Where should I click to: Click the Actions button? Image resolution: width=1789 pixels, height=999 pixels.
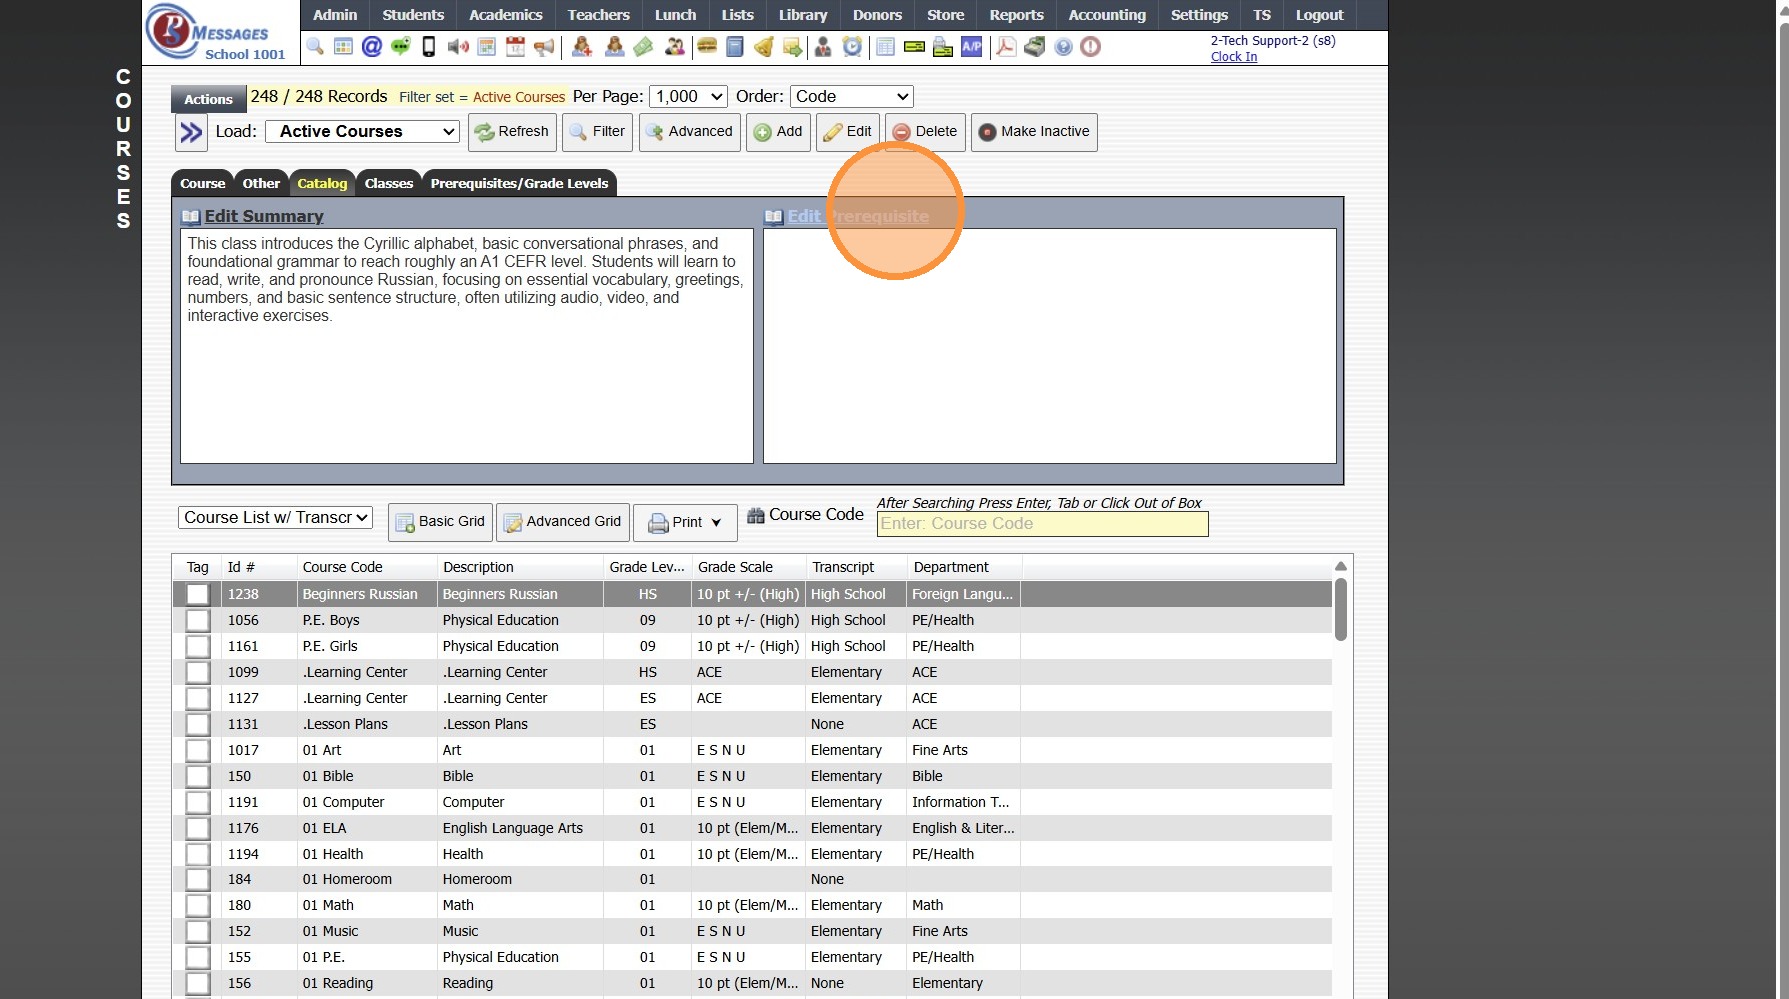click(x=208, y=98)
